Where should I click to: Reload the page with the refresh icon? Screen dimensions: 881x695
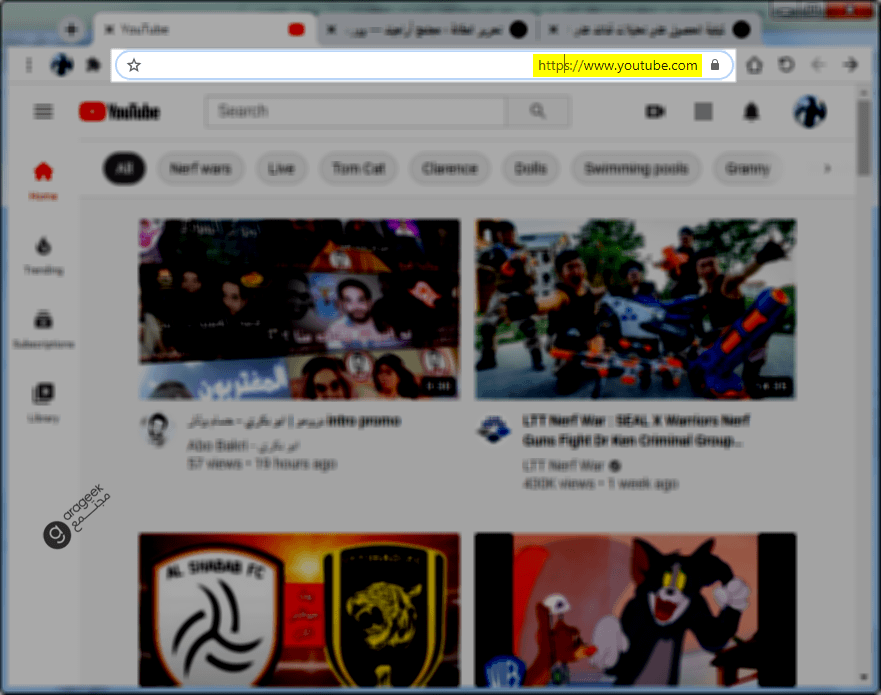(x=786, y=65)
